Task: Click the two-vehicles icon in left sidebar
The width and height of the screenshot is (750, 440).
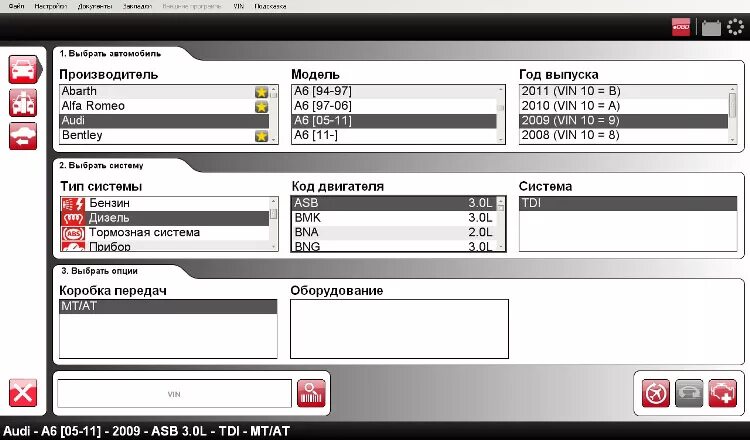Action: click(x=23, y=103)
